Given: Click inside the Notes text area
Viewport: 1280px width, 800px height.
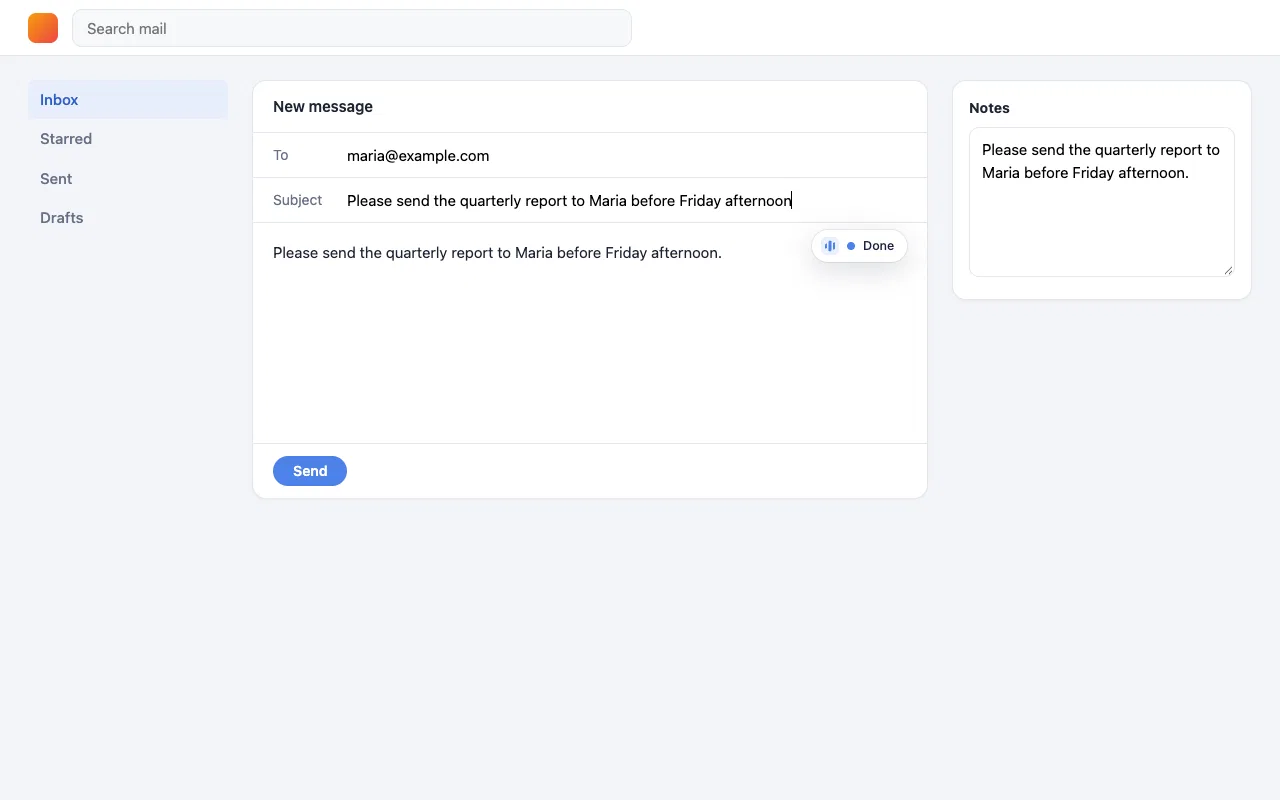Looking at the screenshot, I should click(x=1102, y=202).
